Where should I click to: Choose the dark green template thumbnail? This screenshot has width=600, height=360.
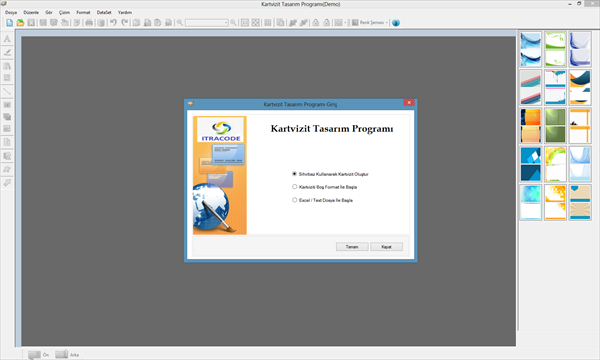pos(555,125)
